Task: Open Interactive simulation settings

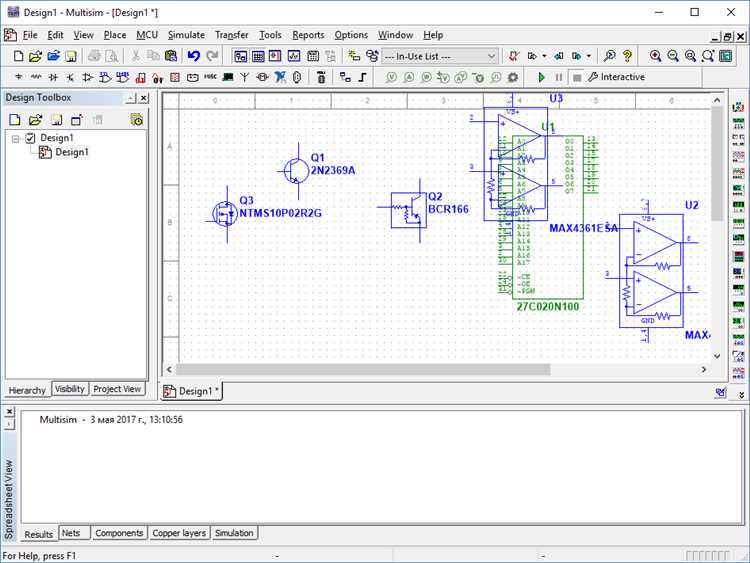Action: (616, 77)
